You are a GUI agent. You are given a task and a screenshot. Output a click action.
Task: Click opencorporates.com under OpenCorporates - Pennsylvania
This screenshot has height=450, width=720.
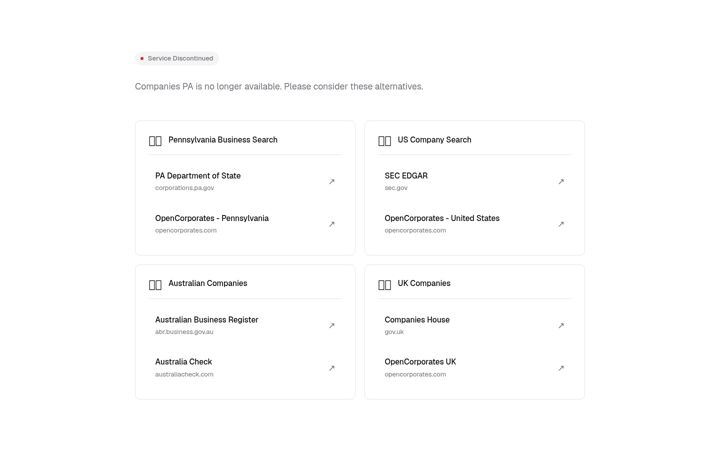click(186, 231)
